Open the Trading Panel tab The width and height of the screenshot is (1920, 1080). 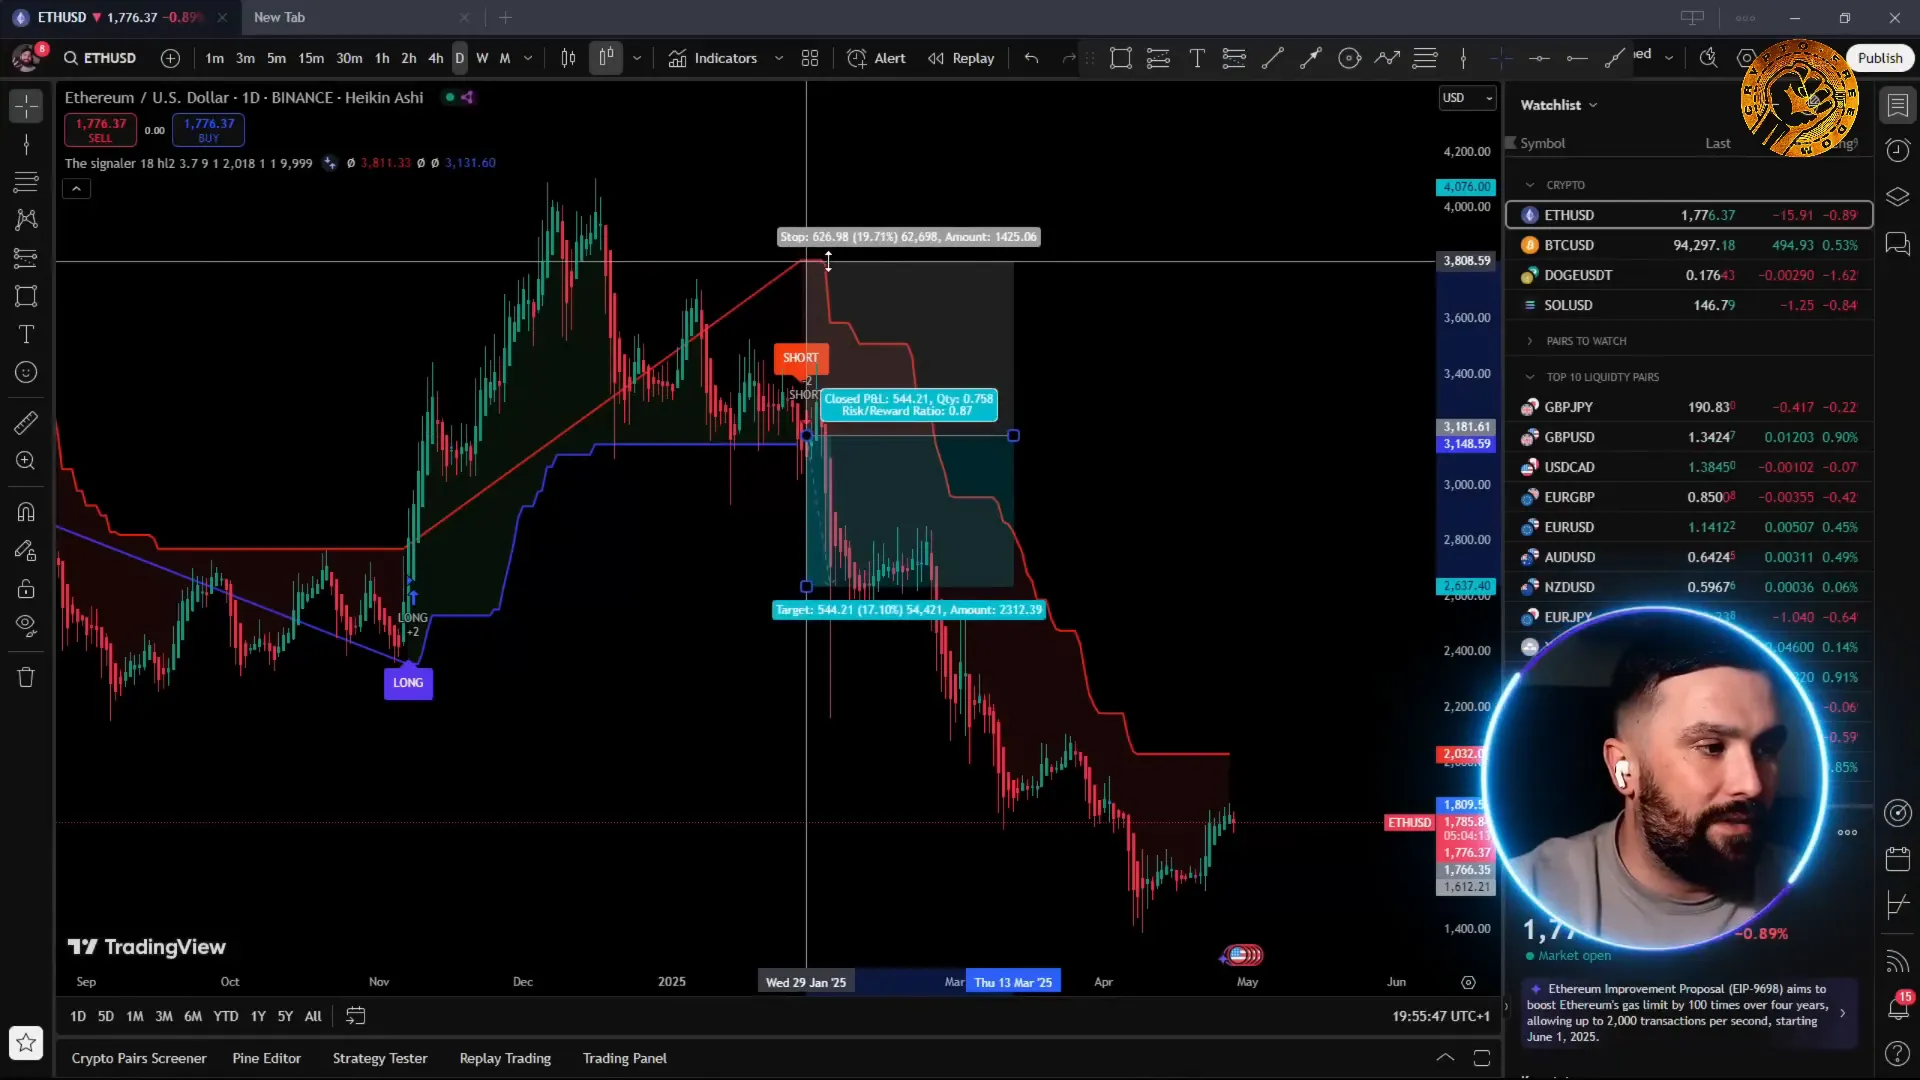625,1058
